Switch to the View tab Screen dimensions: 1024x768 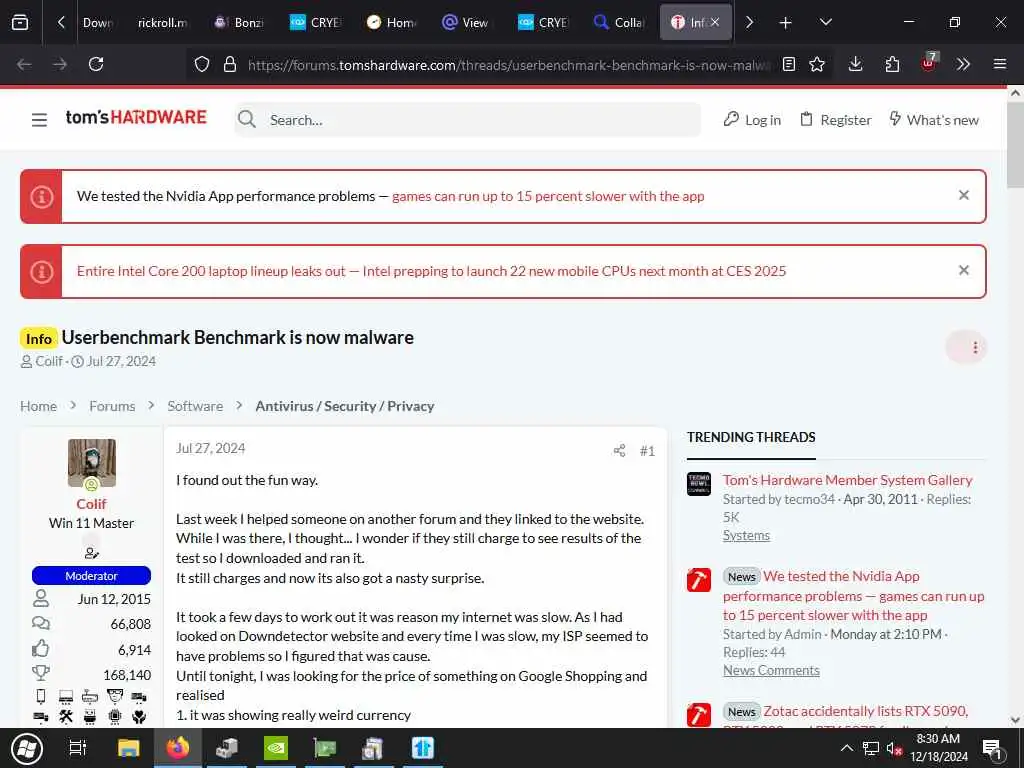(466, 22)
